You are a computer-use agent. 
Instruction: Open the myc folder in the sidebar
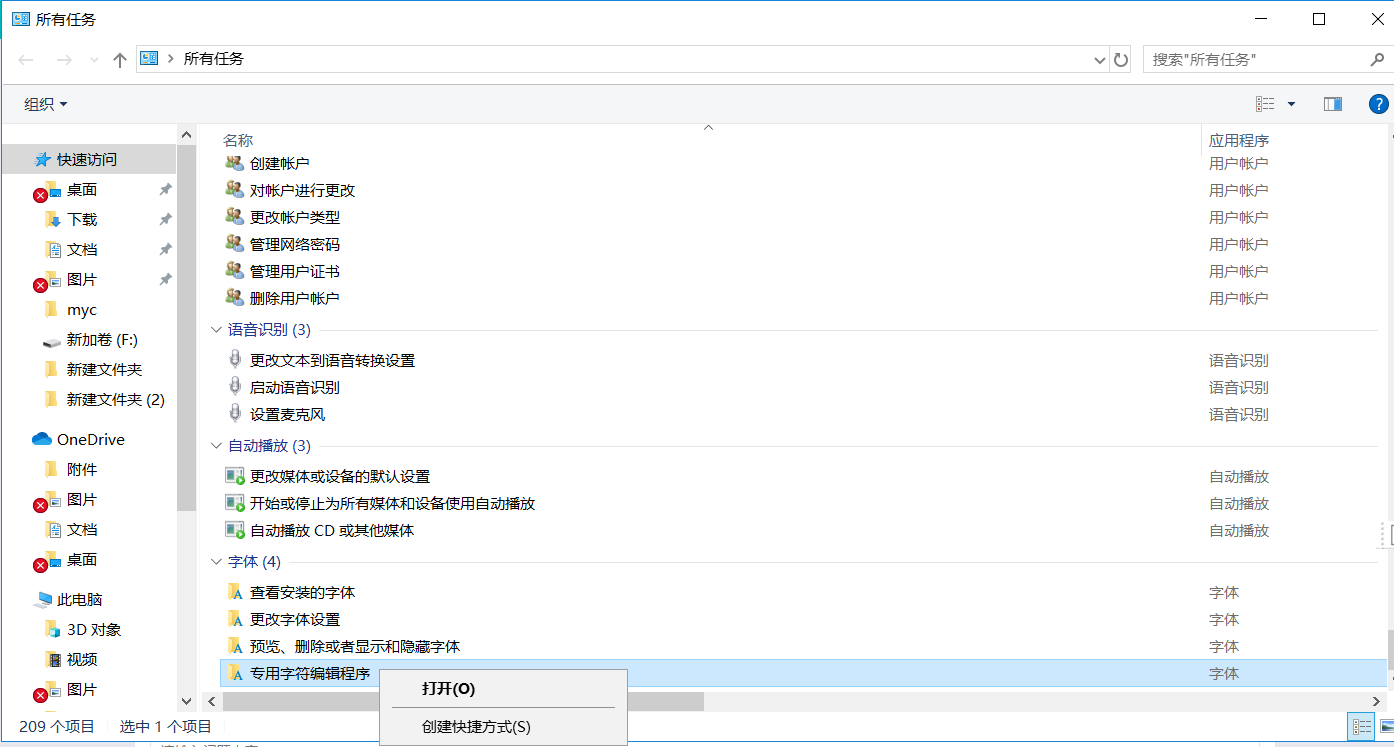(x=82, y=310)
